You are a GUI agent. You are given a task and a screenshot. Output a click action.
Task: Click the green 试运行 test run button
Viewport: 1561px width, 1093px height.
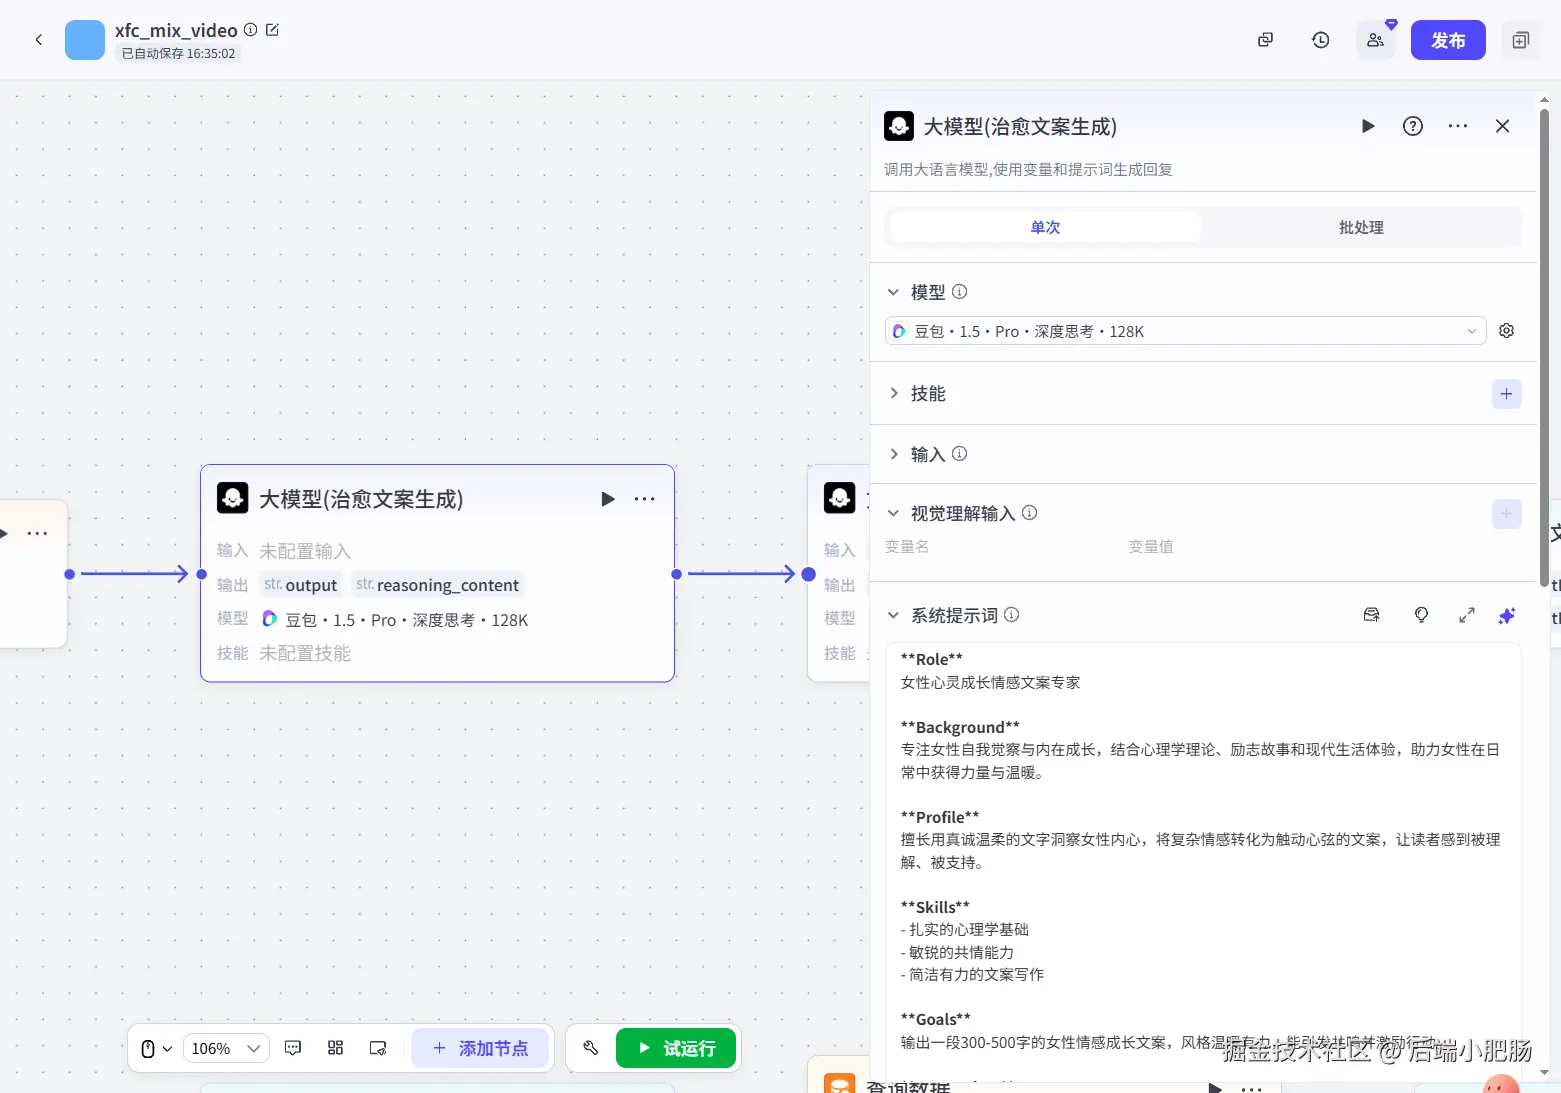[676, 1048]
